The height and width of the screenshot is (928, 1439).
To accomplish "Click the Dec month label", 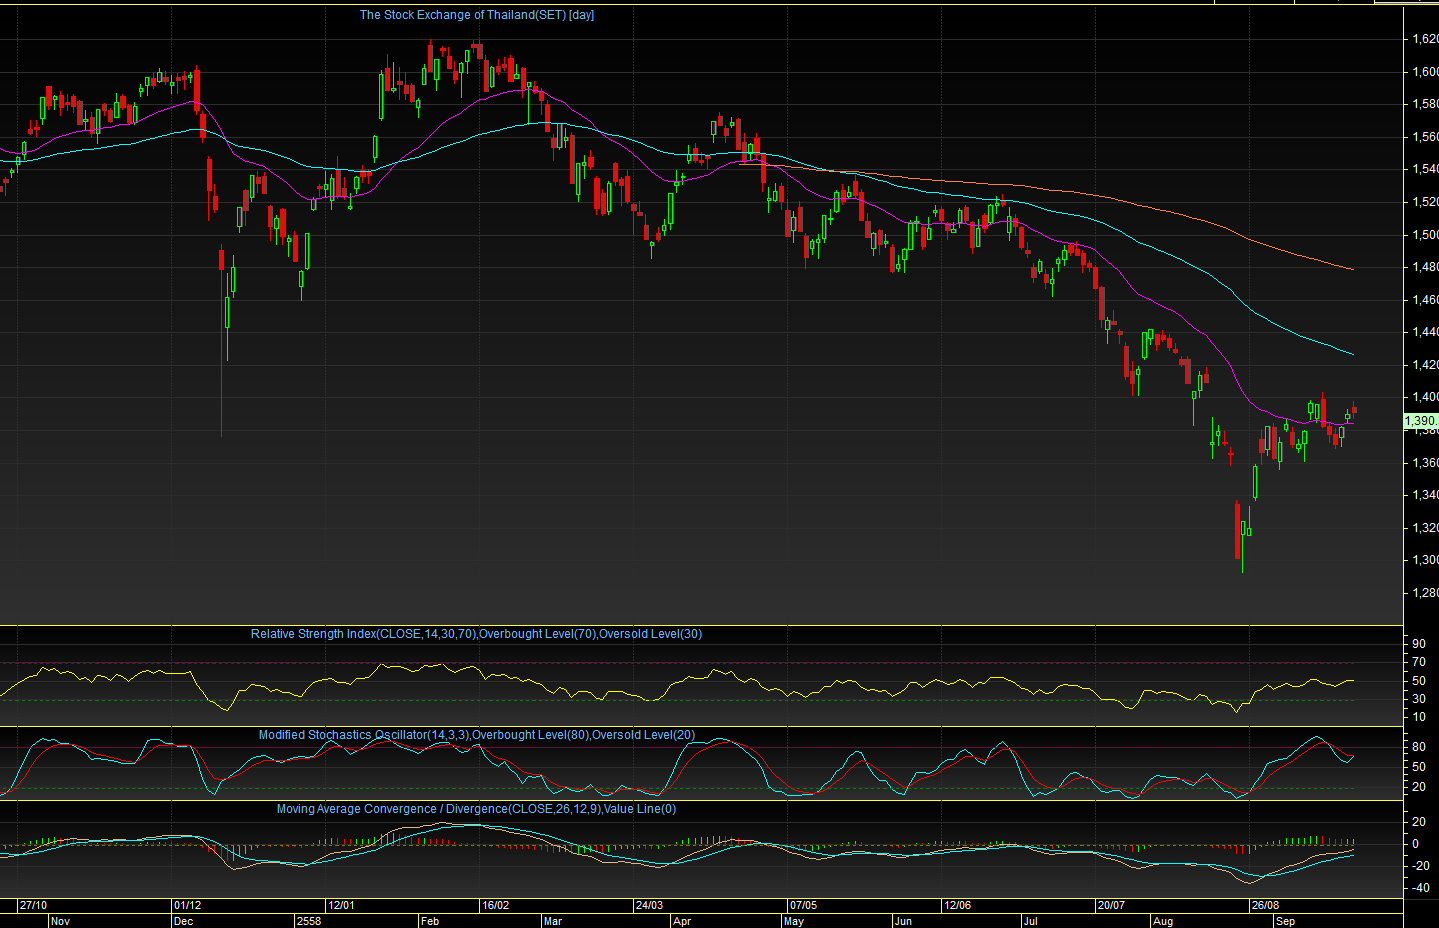I will coord(184,921).
